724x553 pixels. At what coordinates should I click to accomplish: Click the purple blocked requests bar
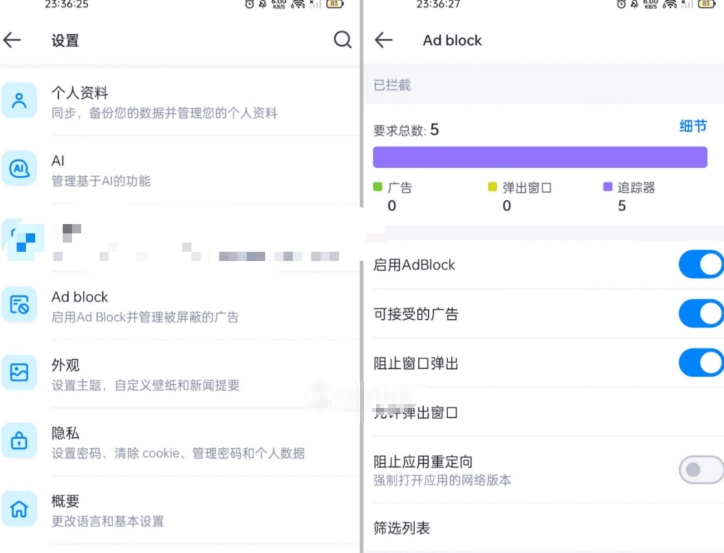click(540, 157)
